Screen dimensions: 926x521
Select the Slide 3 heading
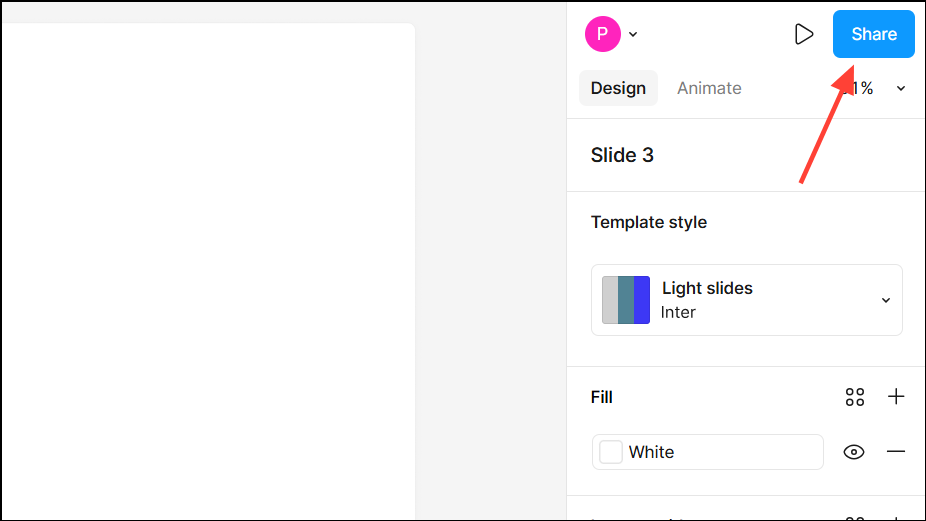coord(622,155)
